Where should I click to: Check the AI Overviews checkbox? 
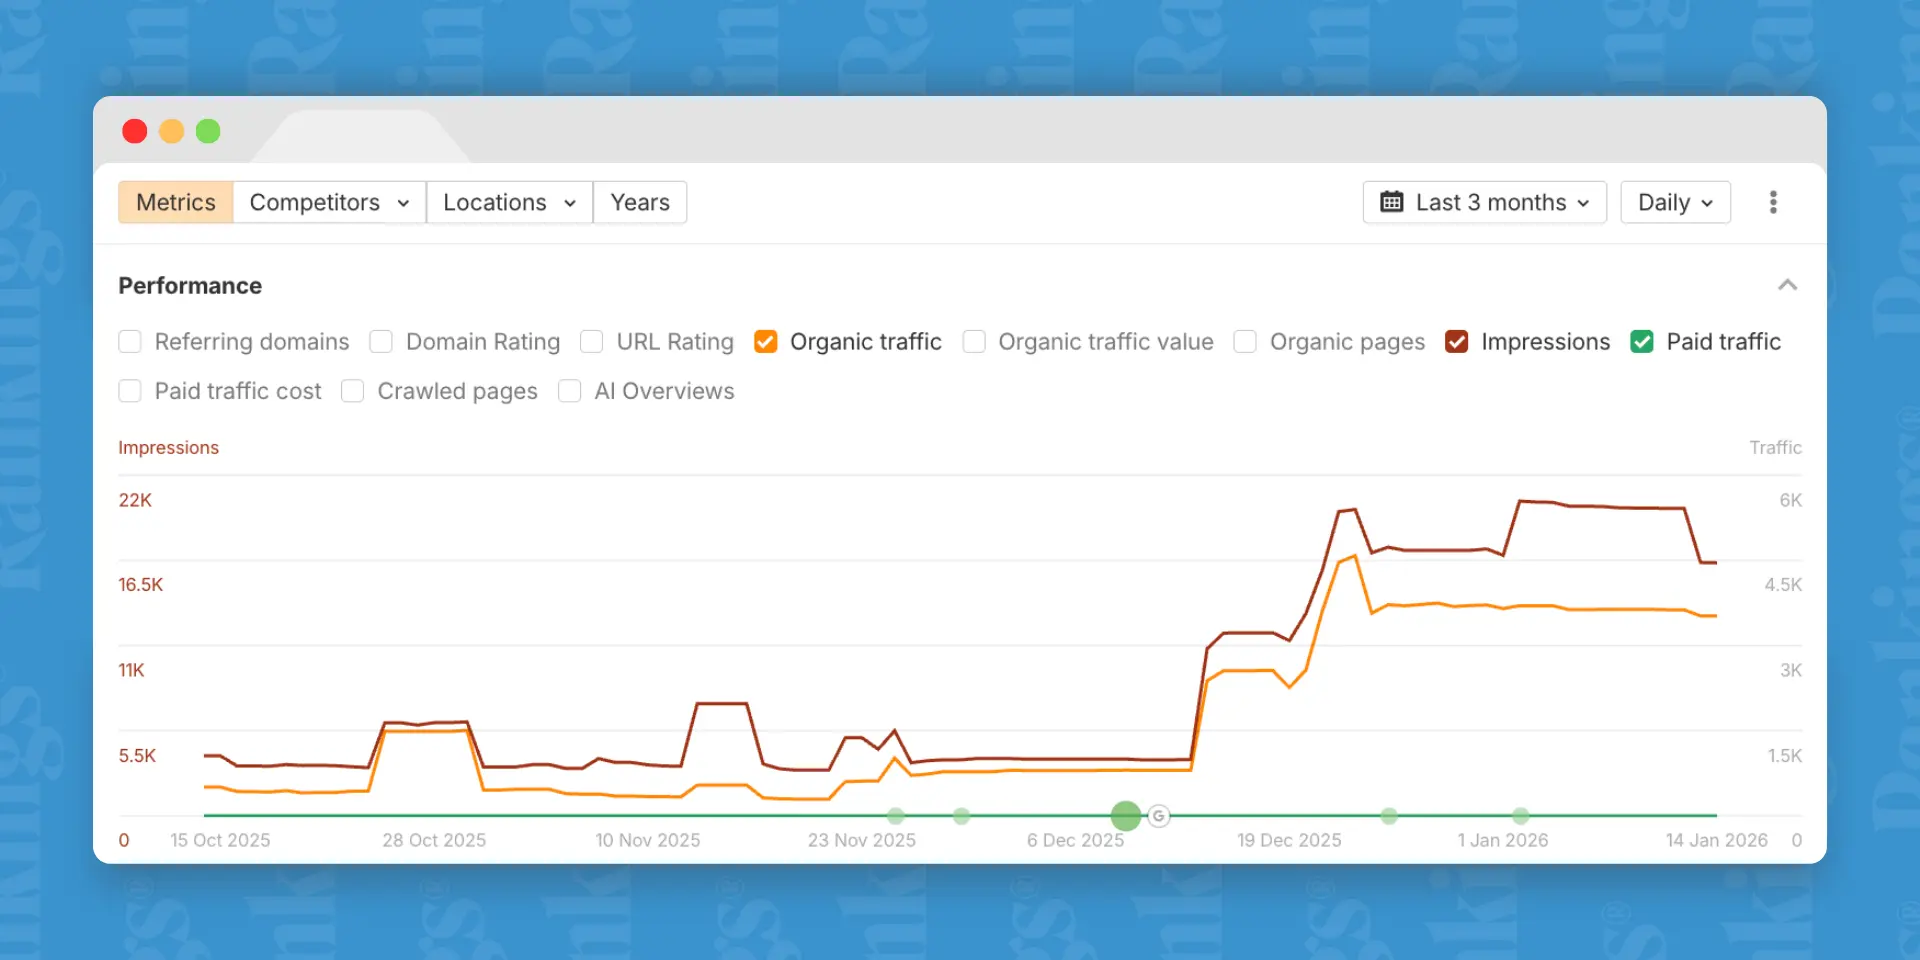[570, 391]
